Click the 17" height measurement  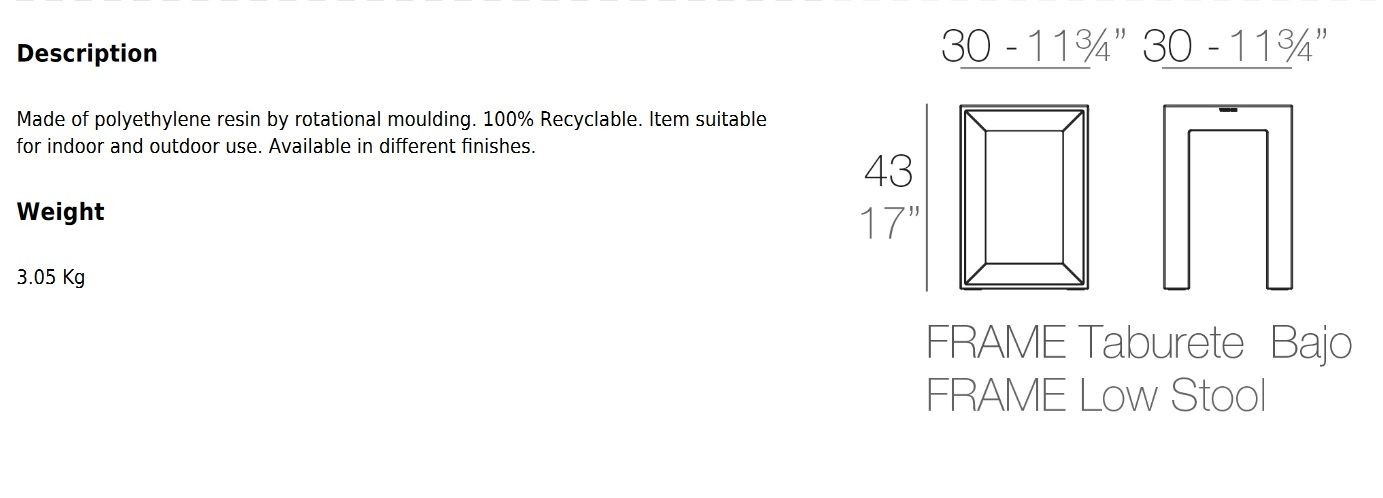(890, 223)
